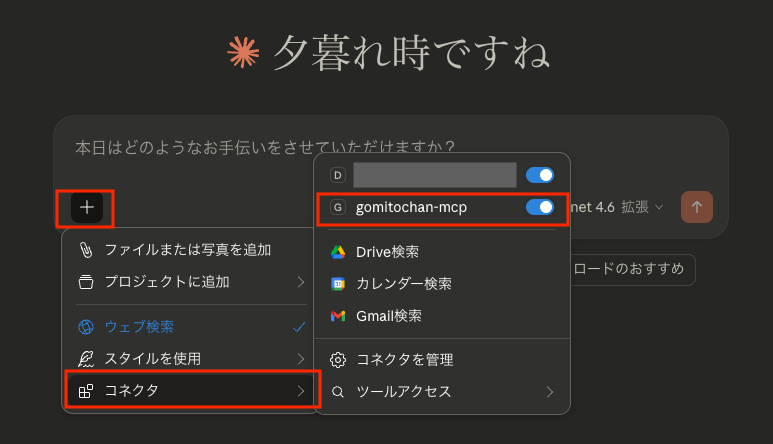Screen dimensions: 773x444
Task: Expand the コネクタ submenu chevron
Action: [x=301, y=391]
